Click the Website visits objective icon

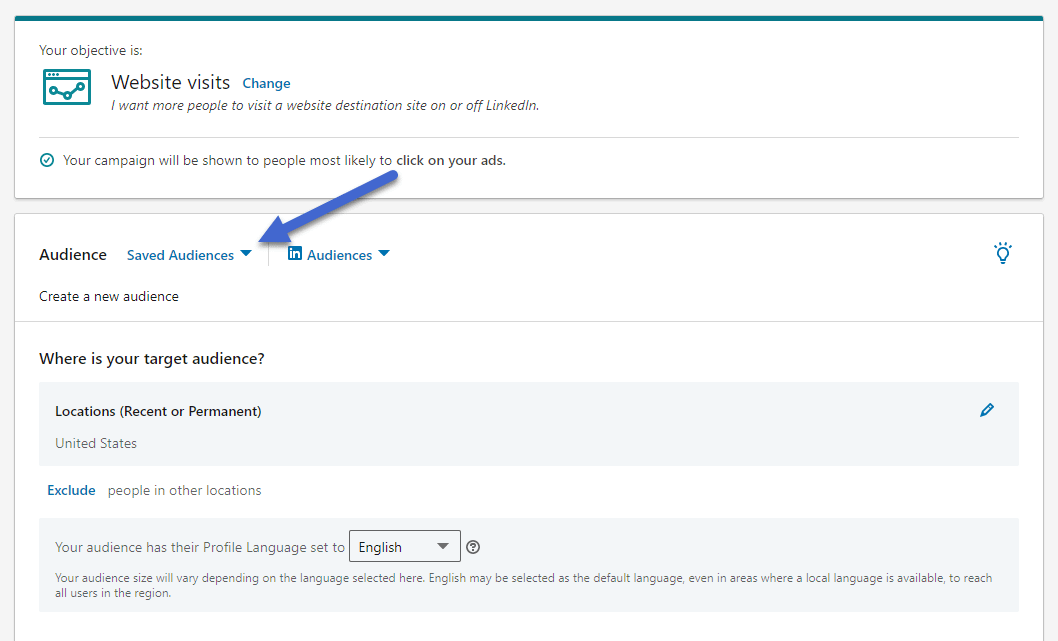point(67,87)
